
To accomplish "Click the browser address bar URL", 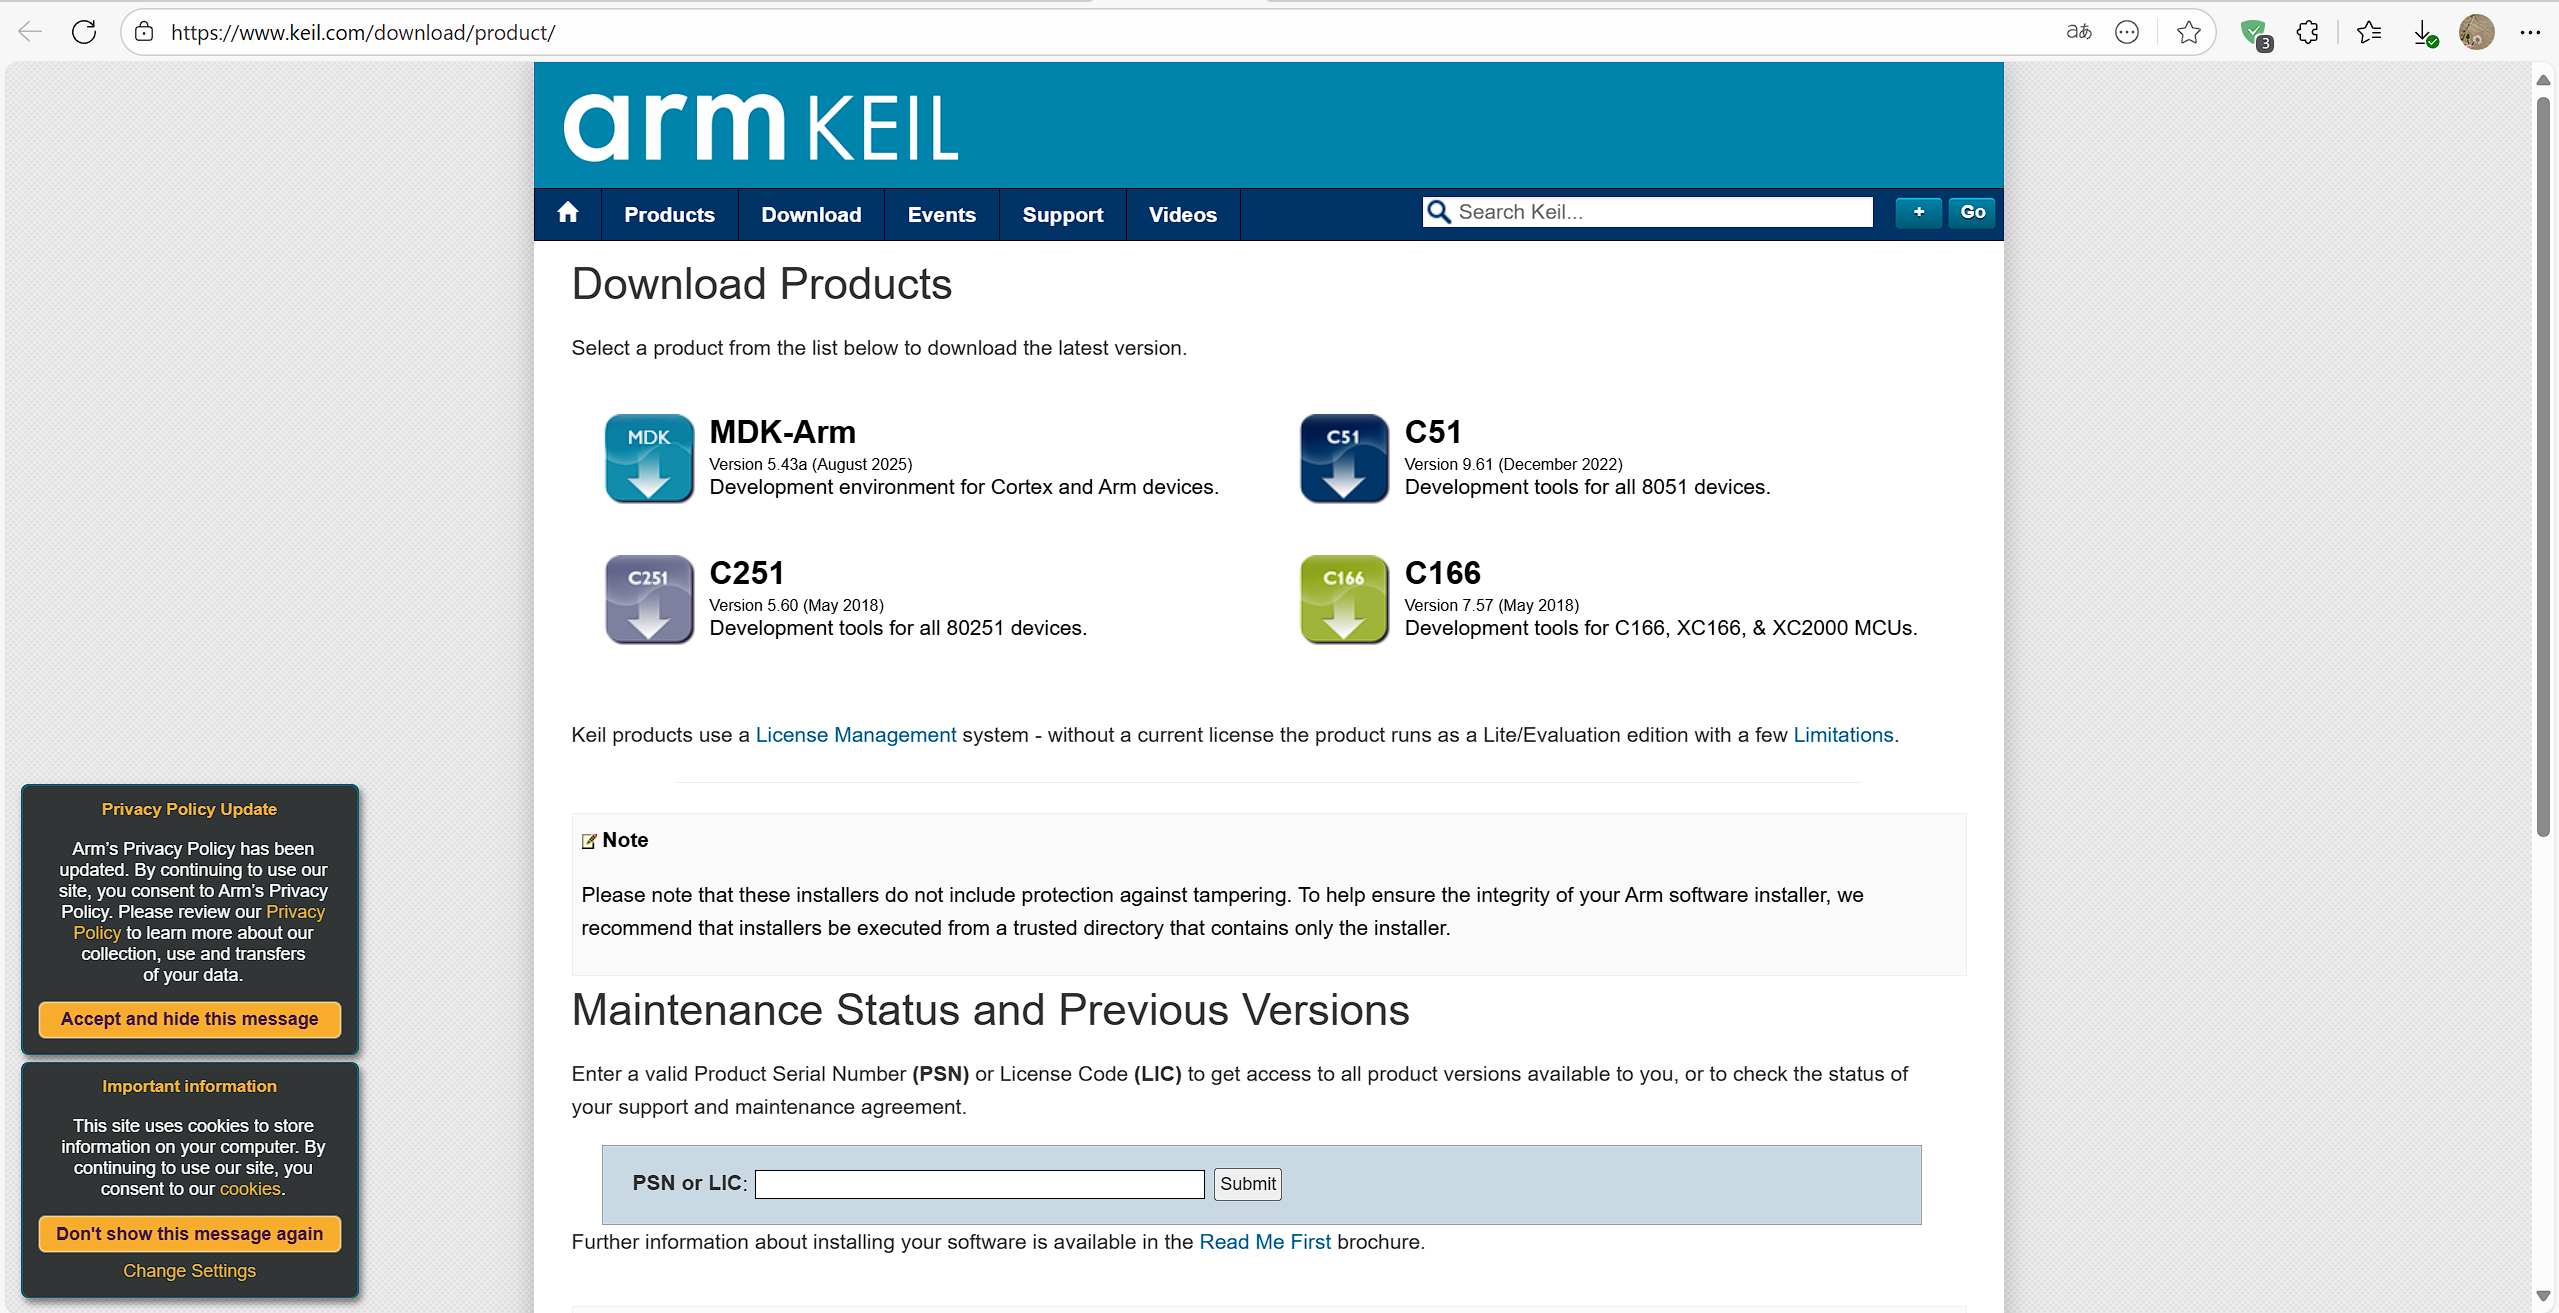I will (x=363, y=32).
